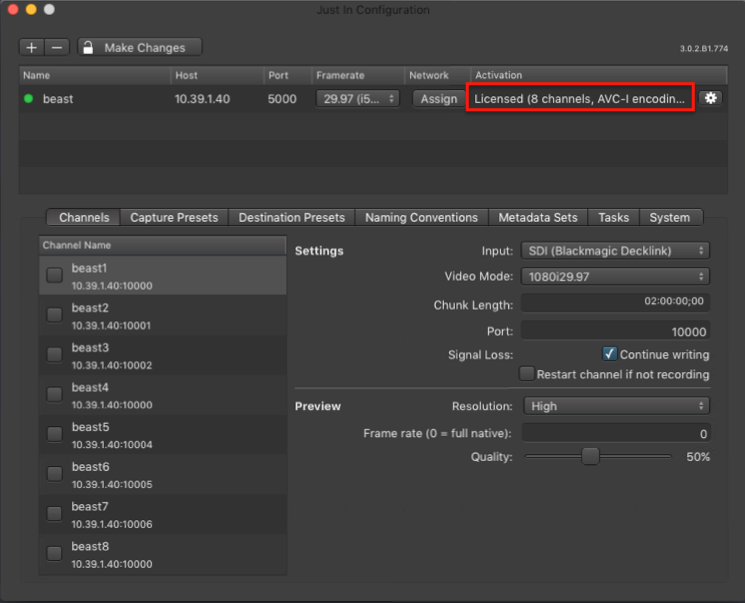Select host address 10.39.1.40 cell
The image size is (745, 603).
pyautogui.click(x=202, y=99)
